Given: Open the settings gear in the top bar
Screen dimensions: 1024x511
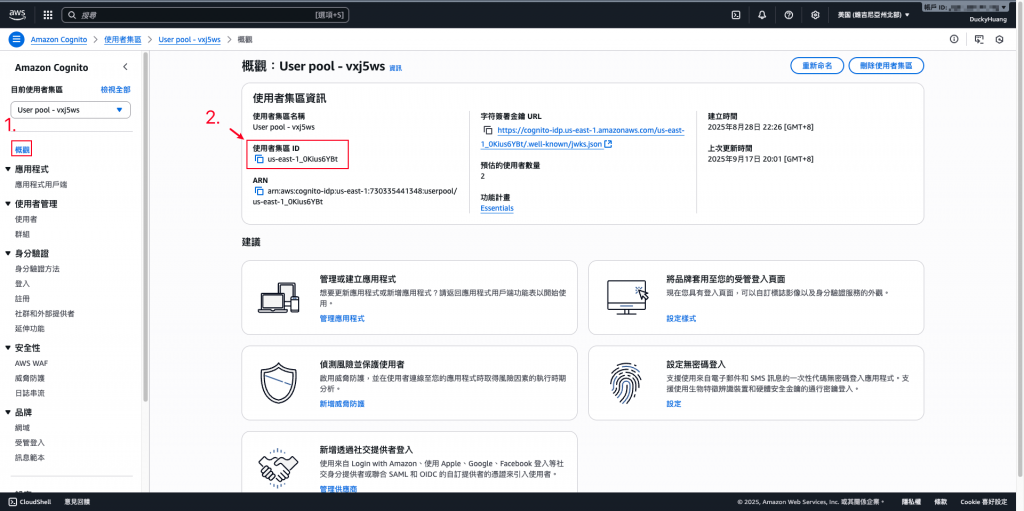Looking at the screenshot, I should click(815, 14).
